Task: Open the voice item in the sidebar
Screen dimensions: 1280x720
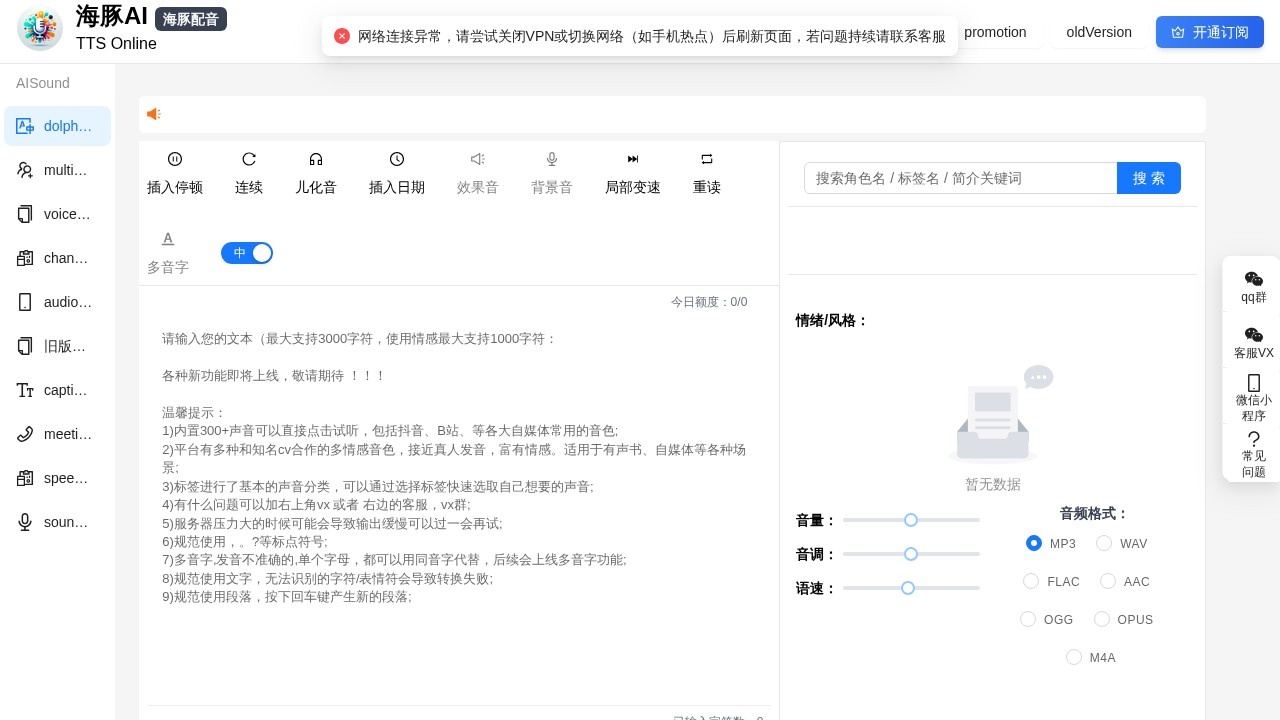Action: point(57,214)
